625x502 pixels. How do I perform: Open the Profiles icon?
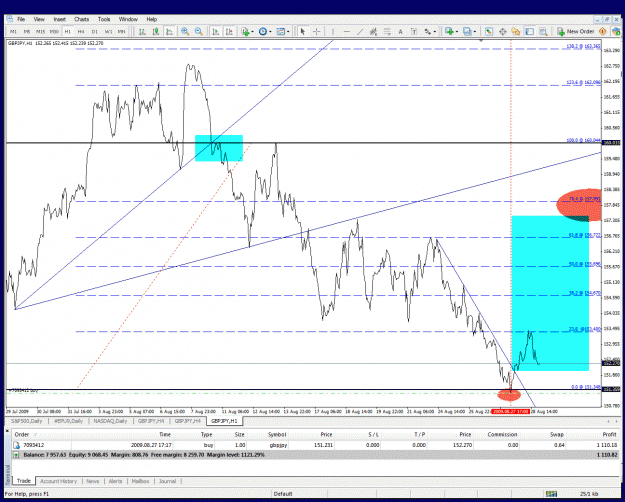[x=468, y=31]
